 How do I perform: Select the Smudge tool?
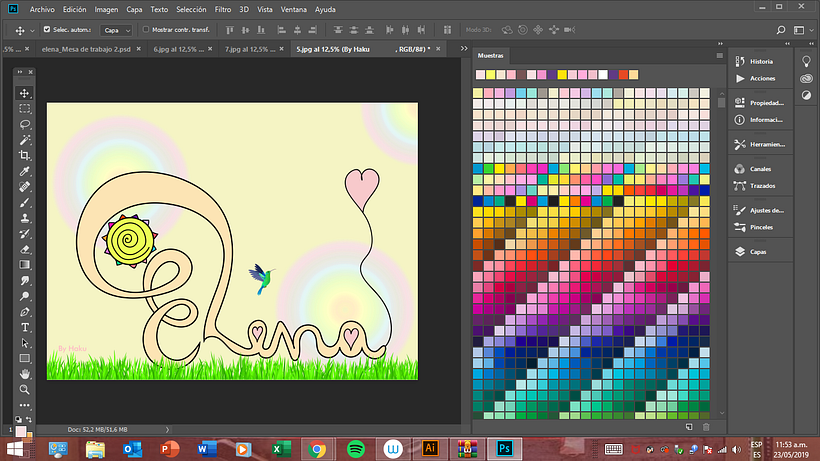[x=25, y=281]
